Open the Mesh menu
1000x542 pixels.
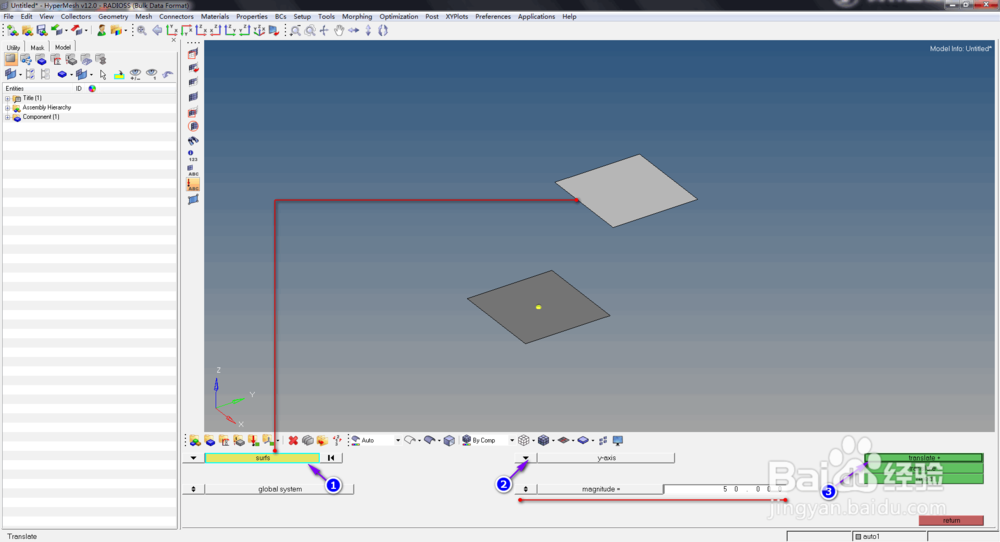coord(143,17)
